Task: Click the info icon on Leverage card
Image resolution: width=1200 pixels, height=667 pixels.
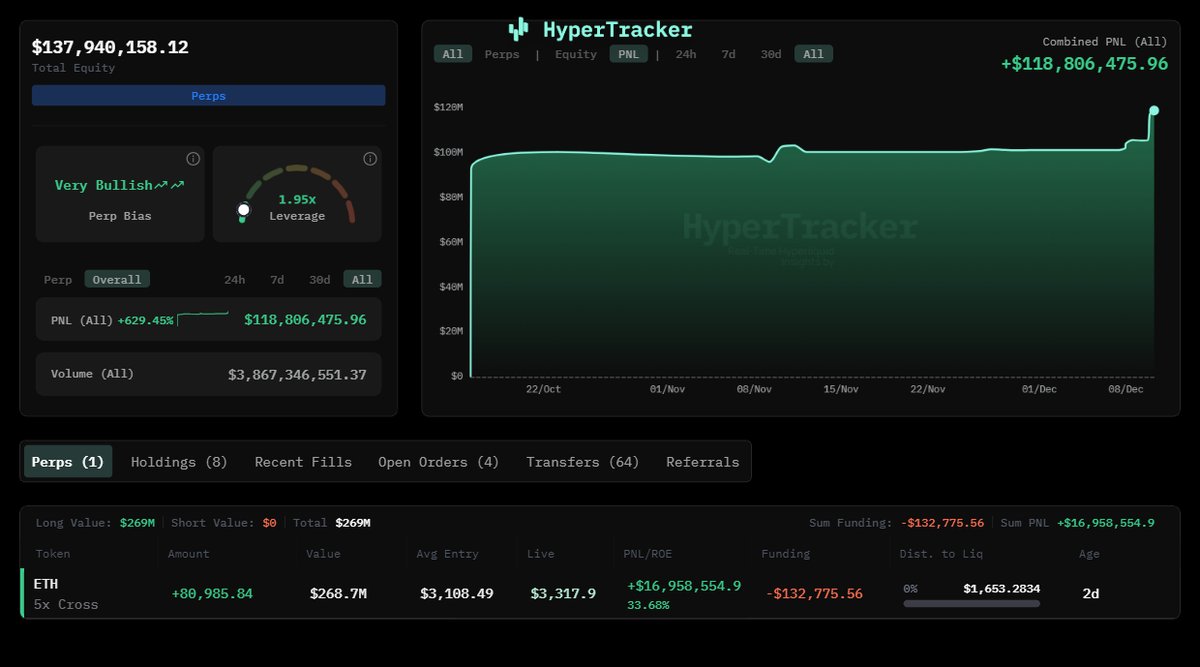Action: pos(370,159)
